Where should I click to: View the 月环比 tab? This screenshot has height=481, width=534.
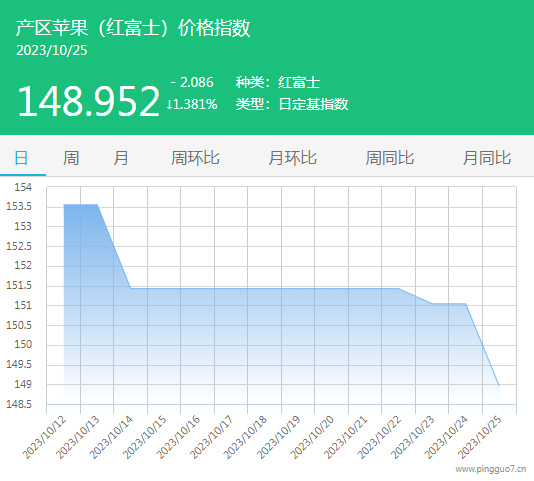[x=293, y=158]
